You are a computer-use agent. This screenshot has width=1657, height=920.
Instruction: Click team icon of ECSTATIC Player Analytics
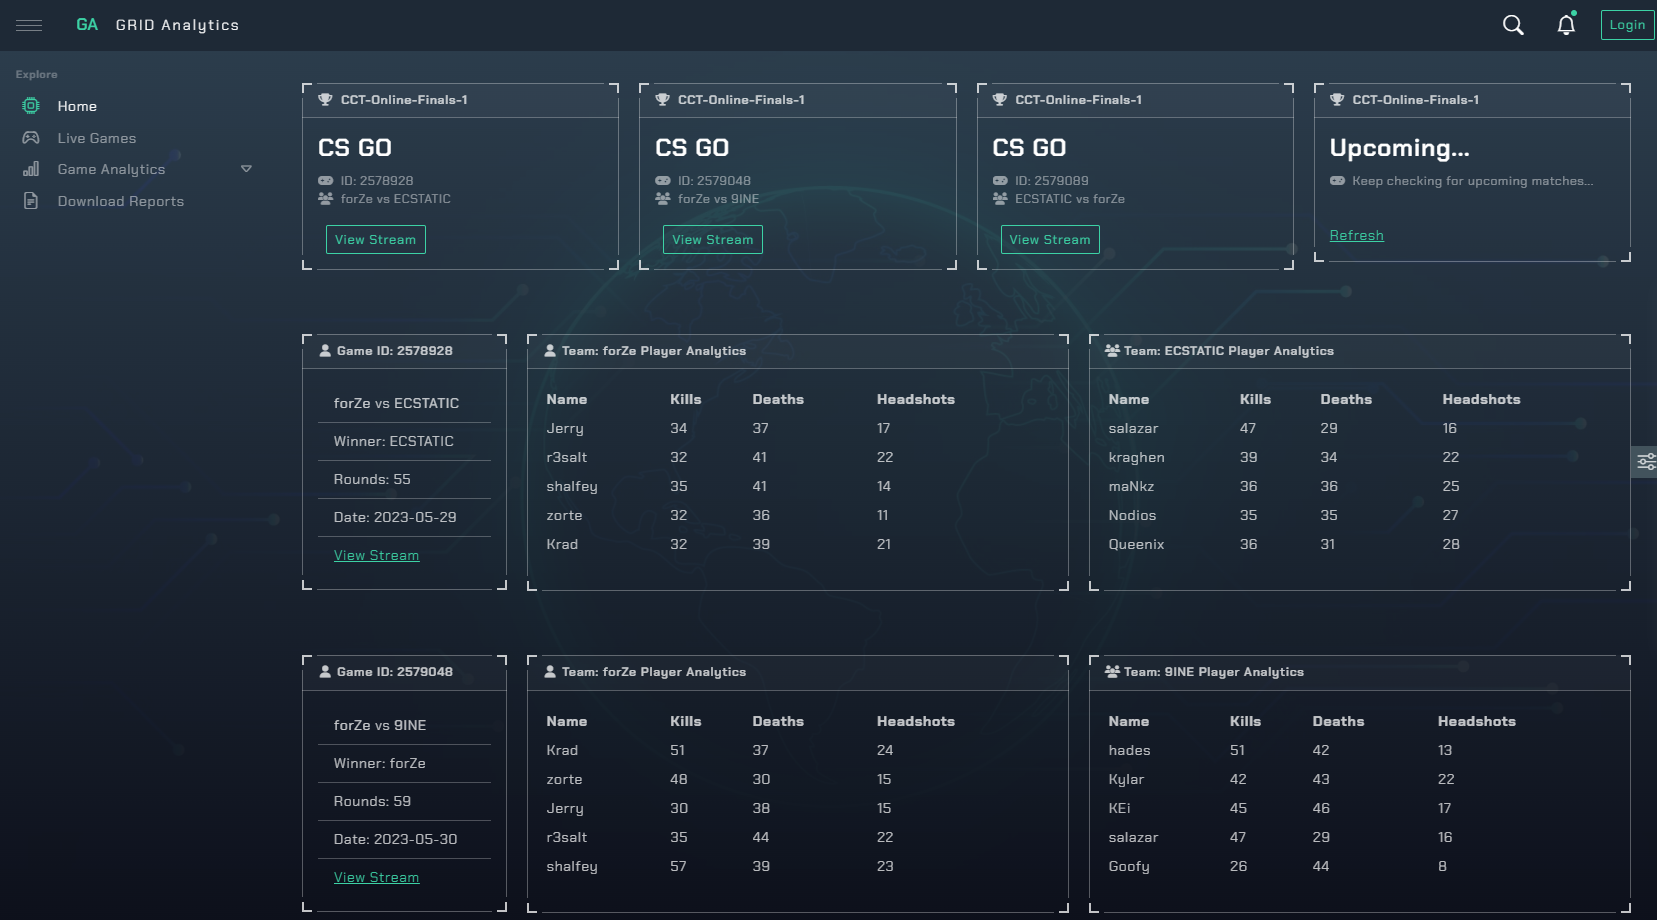pyautogui.click(x=1112, y=351)
